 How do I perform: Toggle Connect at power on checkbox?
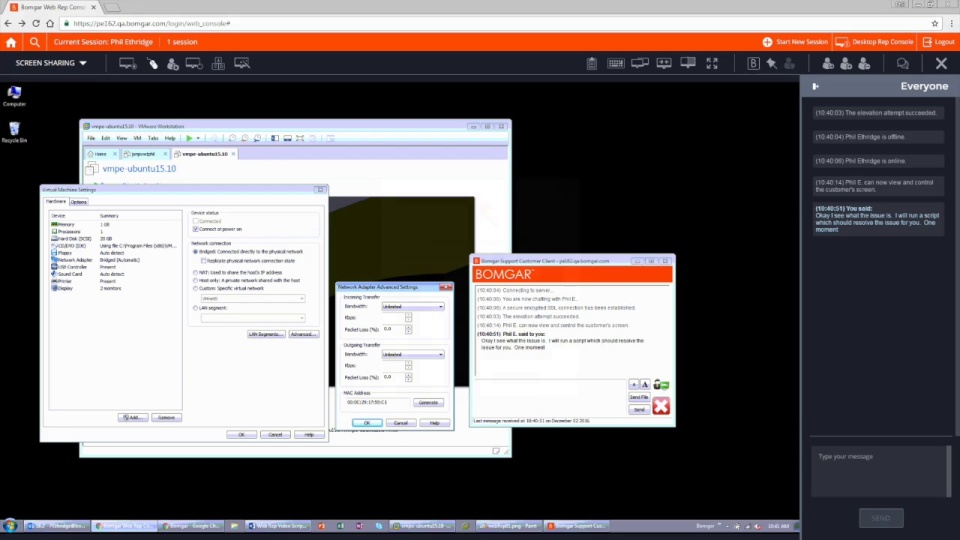coord(196,229)
